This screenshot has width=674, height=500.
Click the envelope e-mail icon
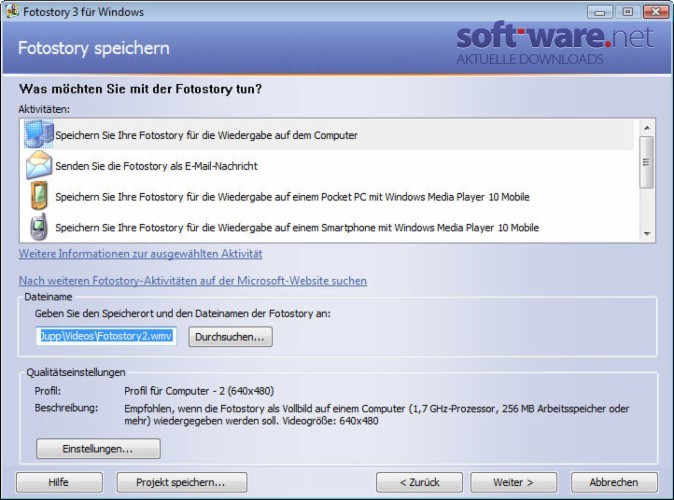pyautogui.click(x=39, y=165)
